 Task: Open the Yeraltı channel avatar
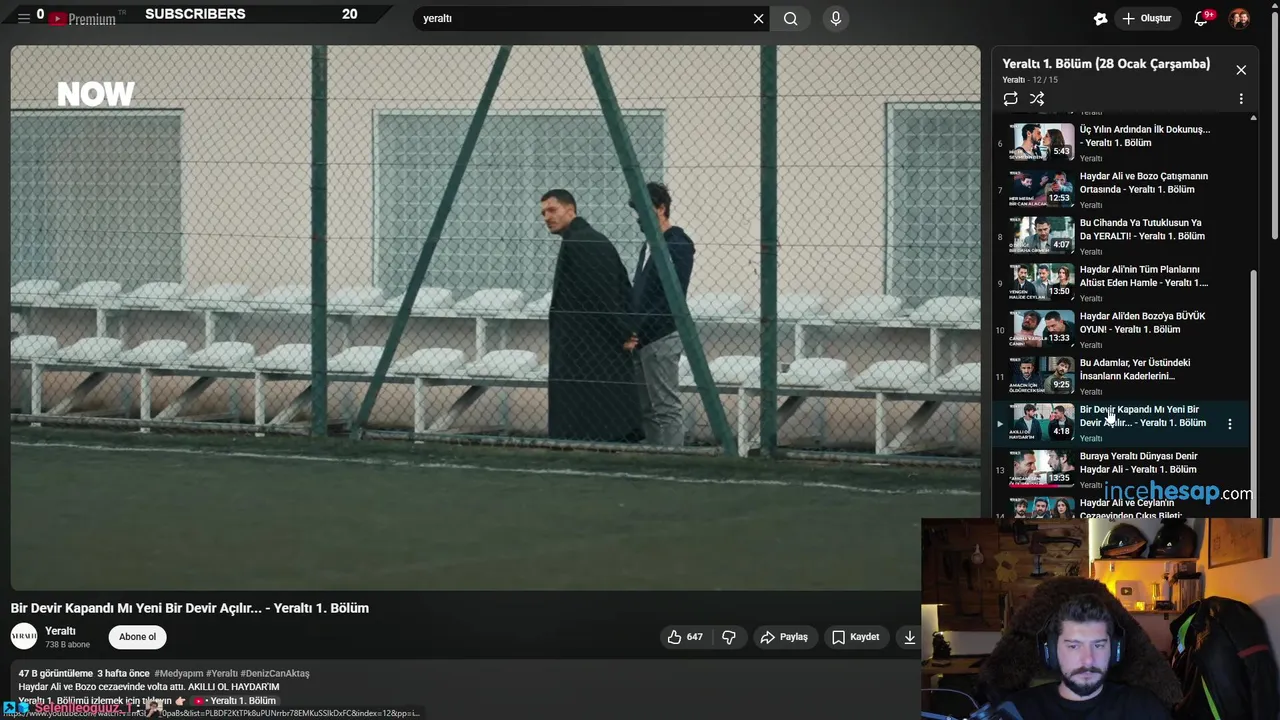(24, 636)
